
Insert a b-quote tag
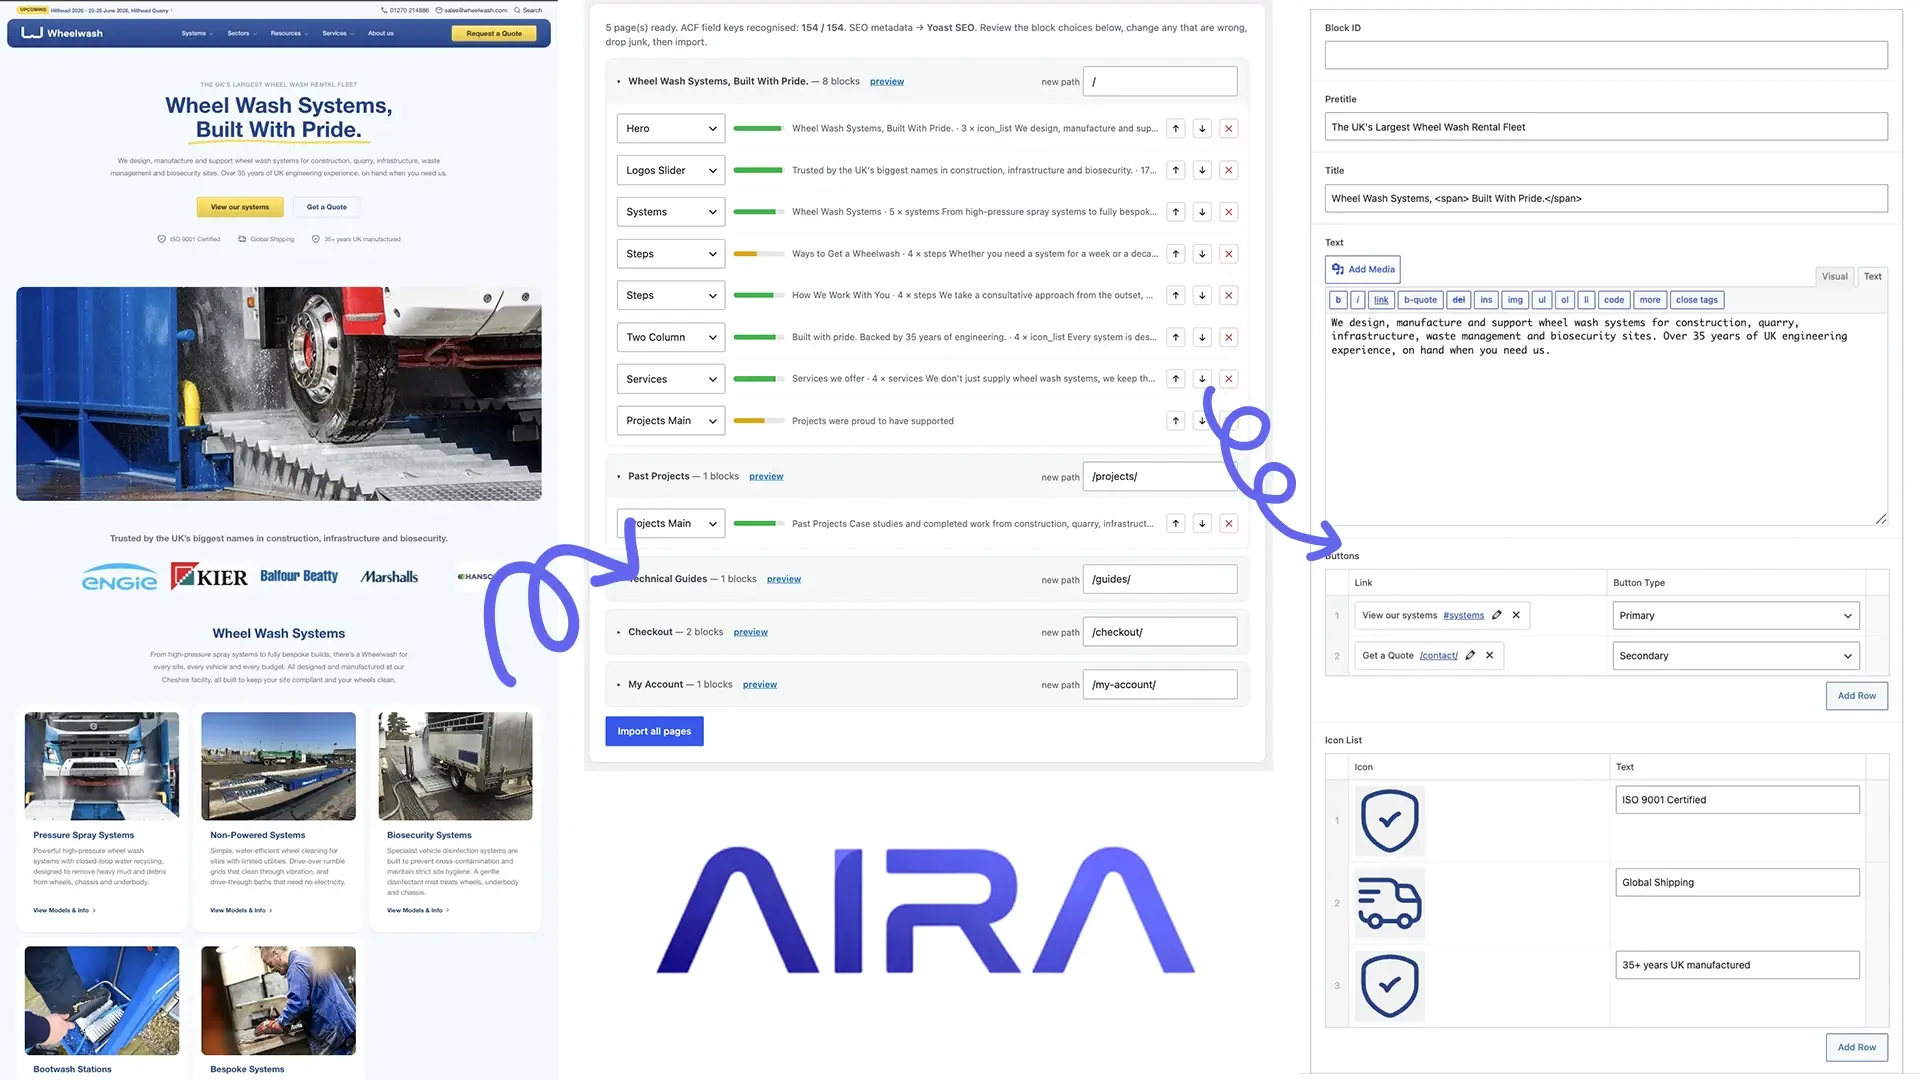1420,300
